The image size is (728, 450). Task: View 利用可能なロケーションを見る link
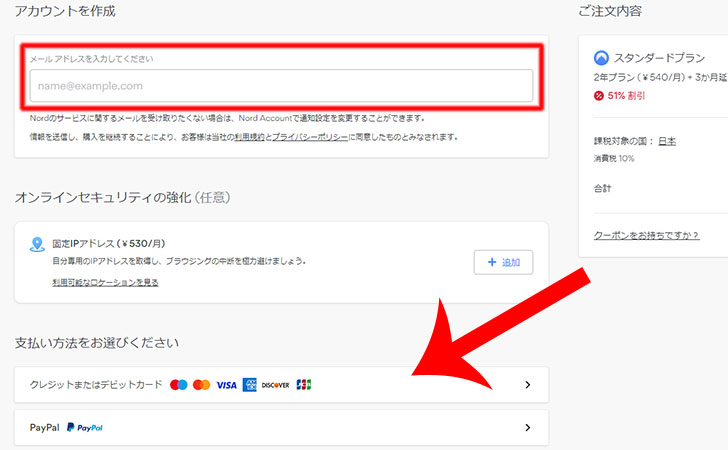click(x=105, y=282)
